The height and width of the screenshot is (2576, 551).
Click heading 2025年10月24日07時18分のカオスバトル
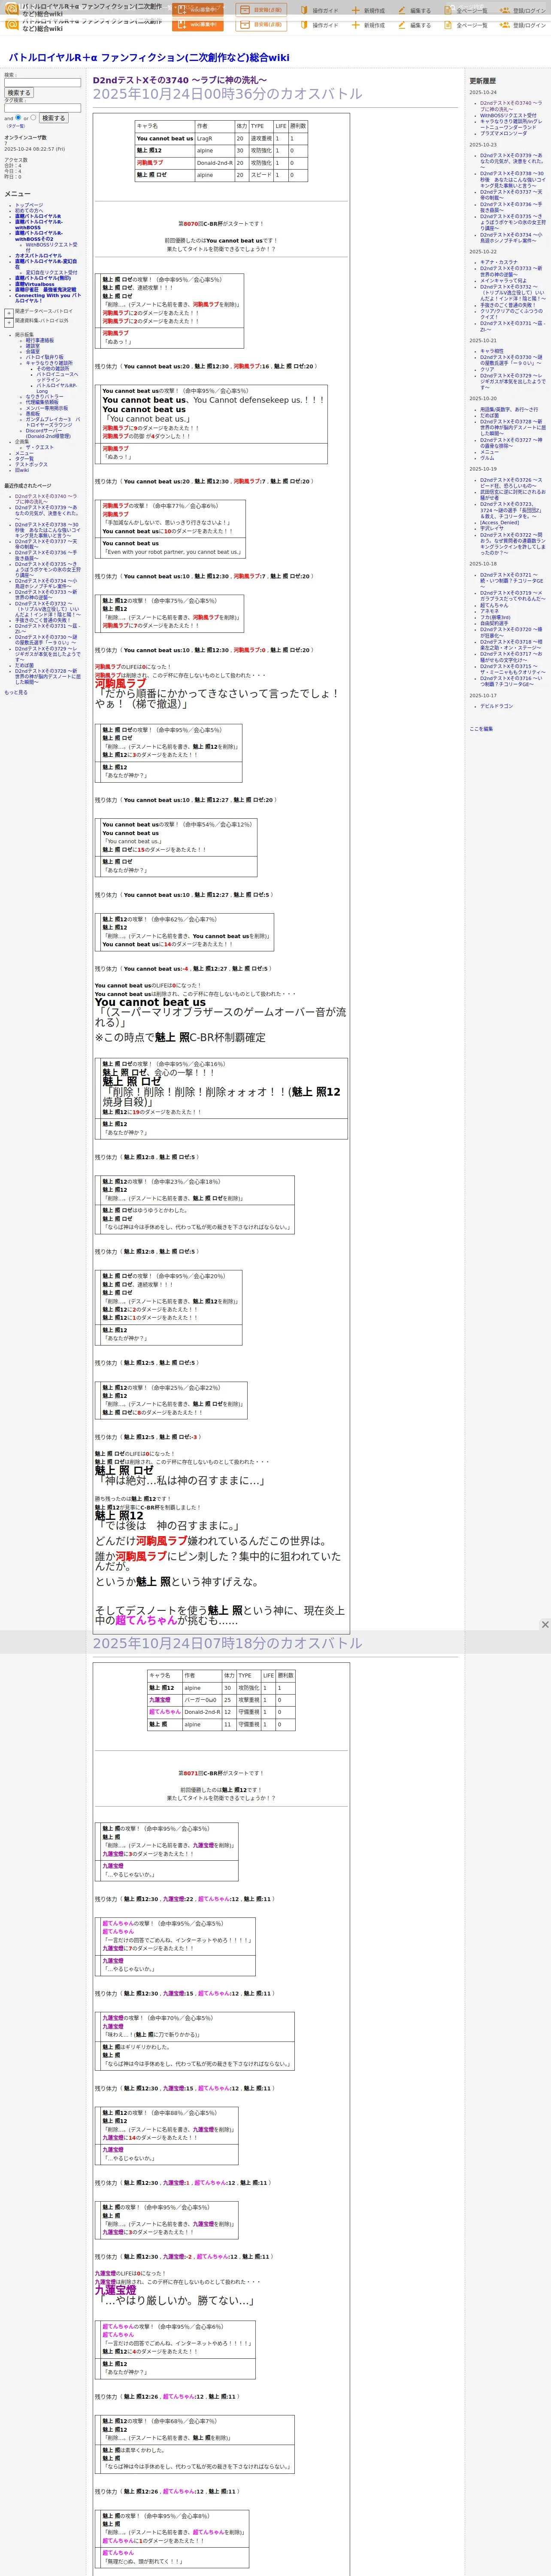click(227, 1643)
